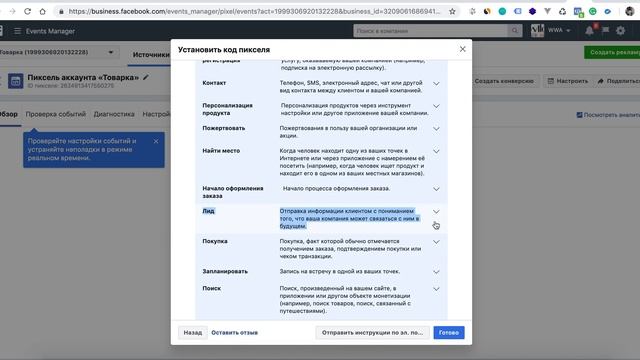This screenshot has height=360, width=640.
Task: Open the Оставить отзыв link
Action: click(234, 333)
